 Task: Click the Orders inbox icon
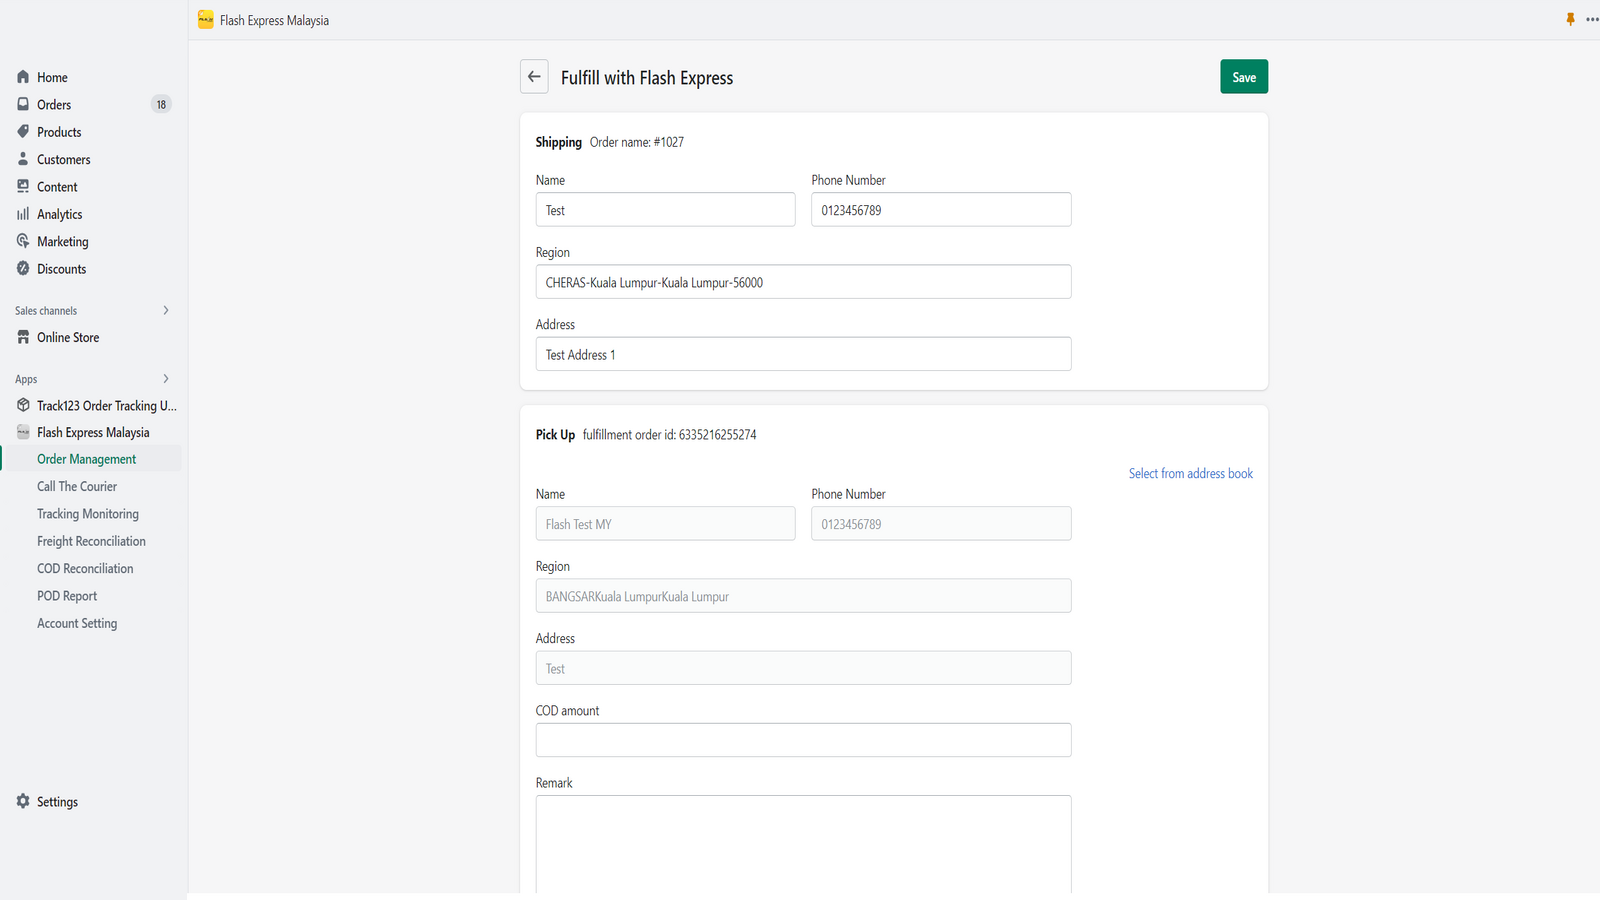pyautogui.click(x=23, y=104)
